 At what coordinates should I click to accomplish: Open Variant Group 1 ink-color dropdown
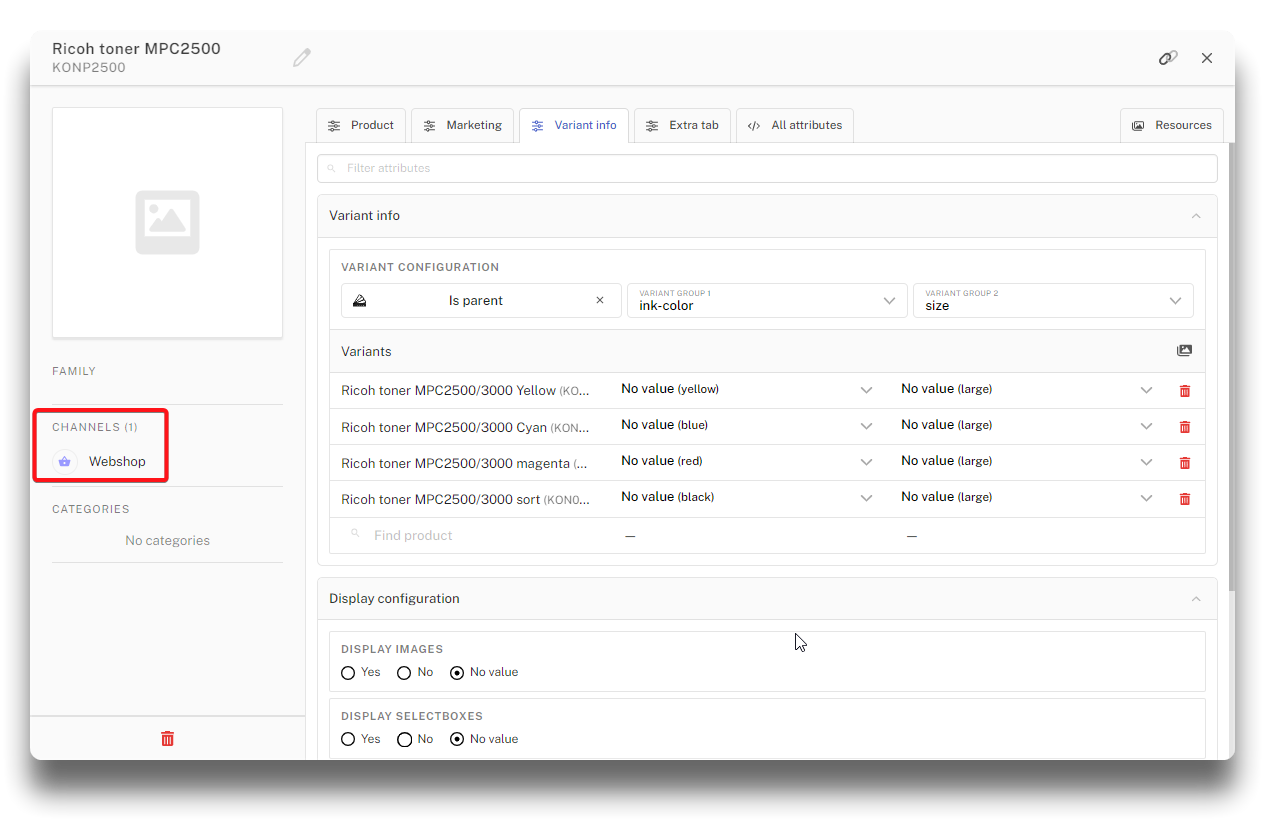(767, 301)
